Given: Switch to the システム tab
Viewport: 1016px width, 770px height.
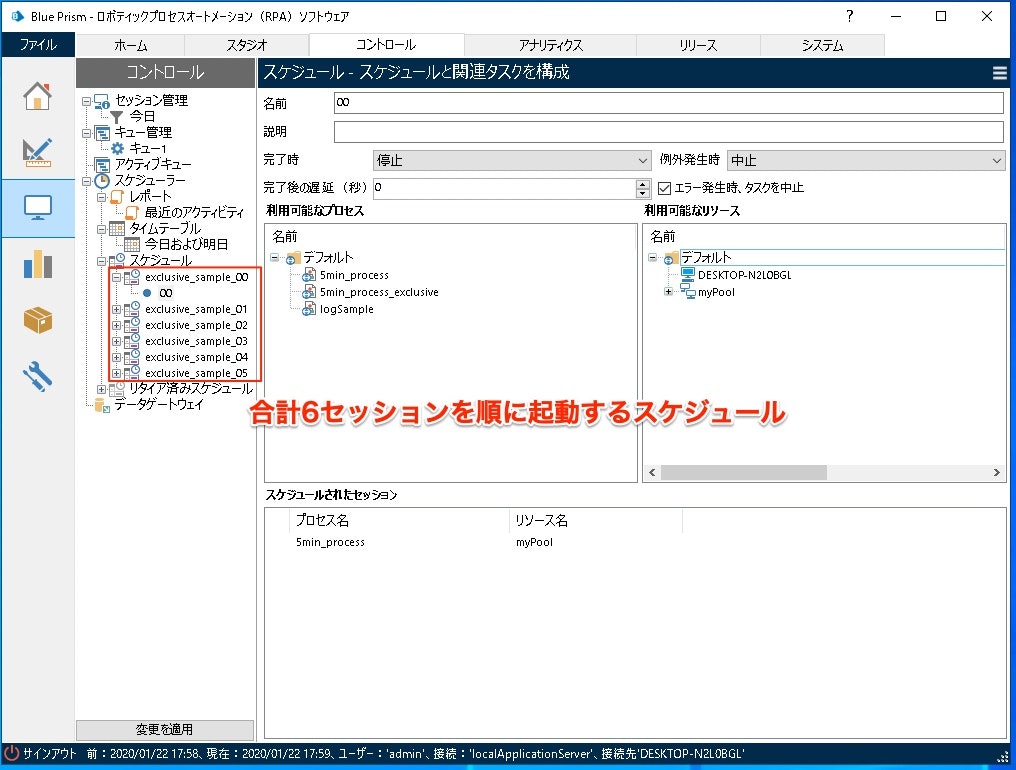Looking at the screenshot, I should click(x=822, y=45).
